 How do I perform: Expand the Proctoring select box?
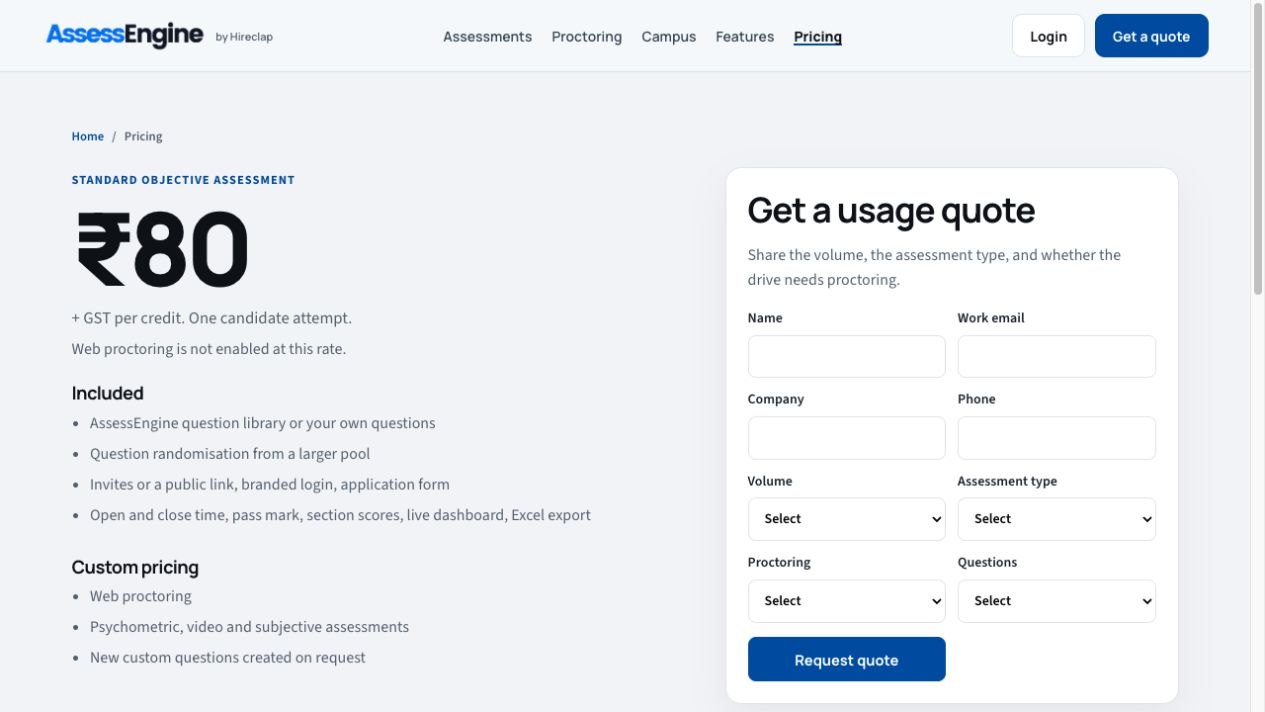pyautogui.click(x=846, y=601)
